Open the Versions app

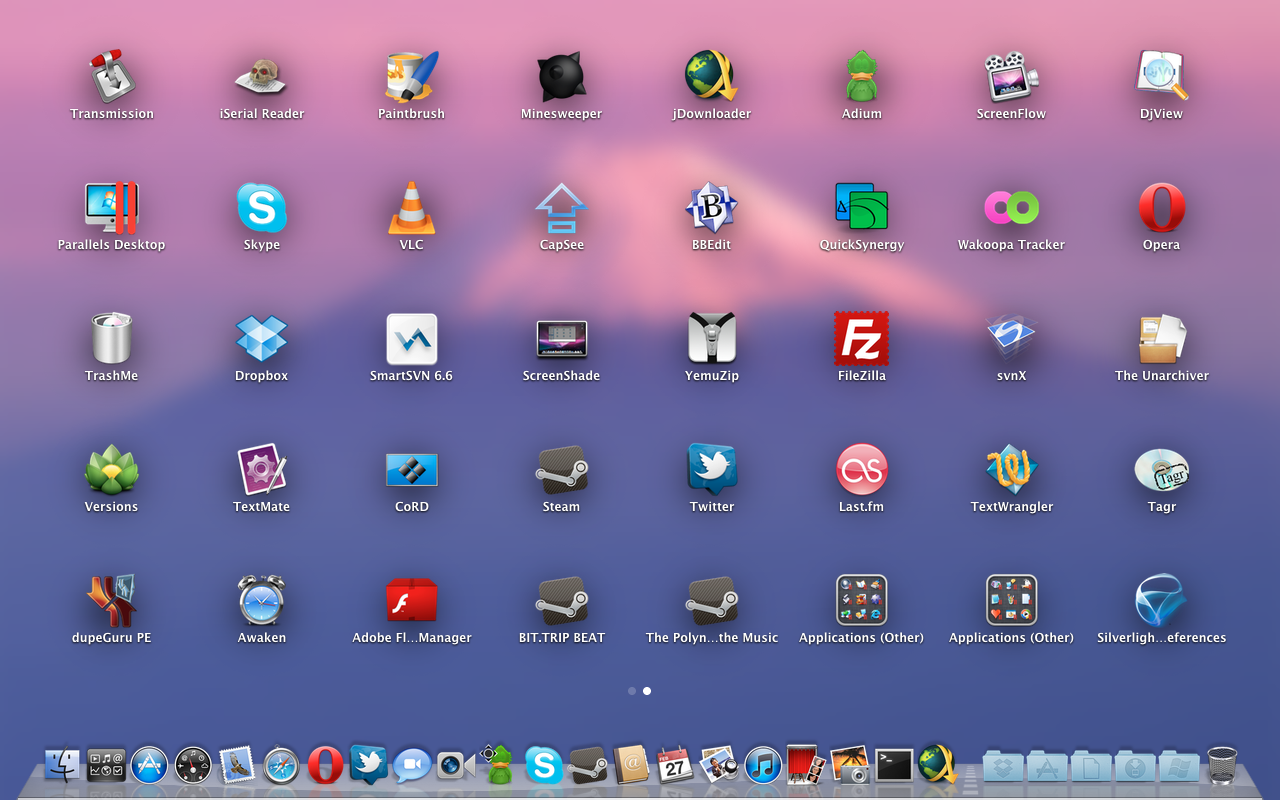click(112, 470)
